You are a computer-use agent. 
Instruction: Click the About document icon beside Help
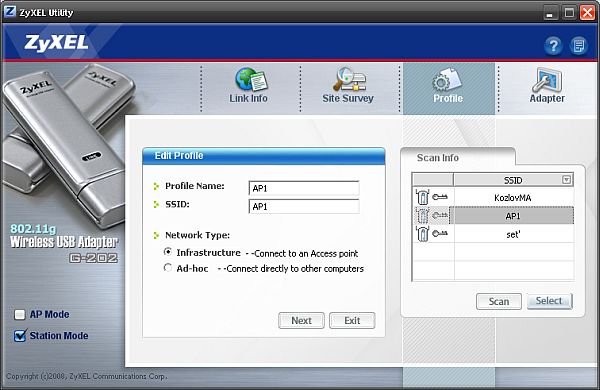579,46
